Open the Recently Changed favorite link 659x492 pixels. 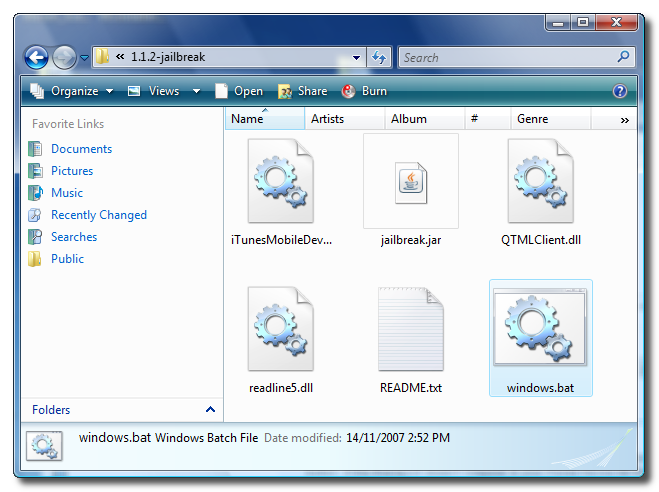pyautogui.click(x=98, y=215)
